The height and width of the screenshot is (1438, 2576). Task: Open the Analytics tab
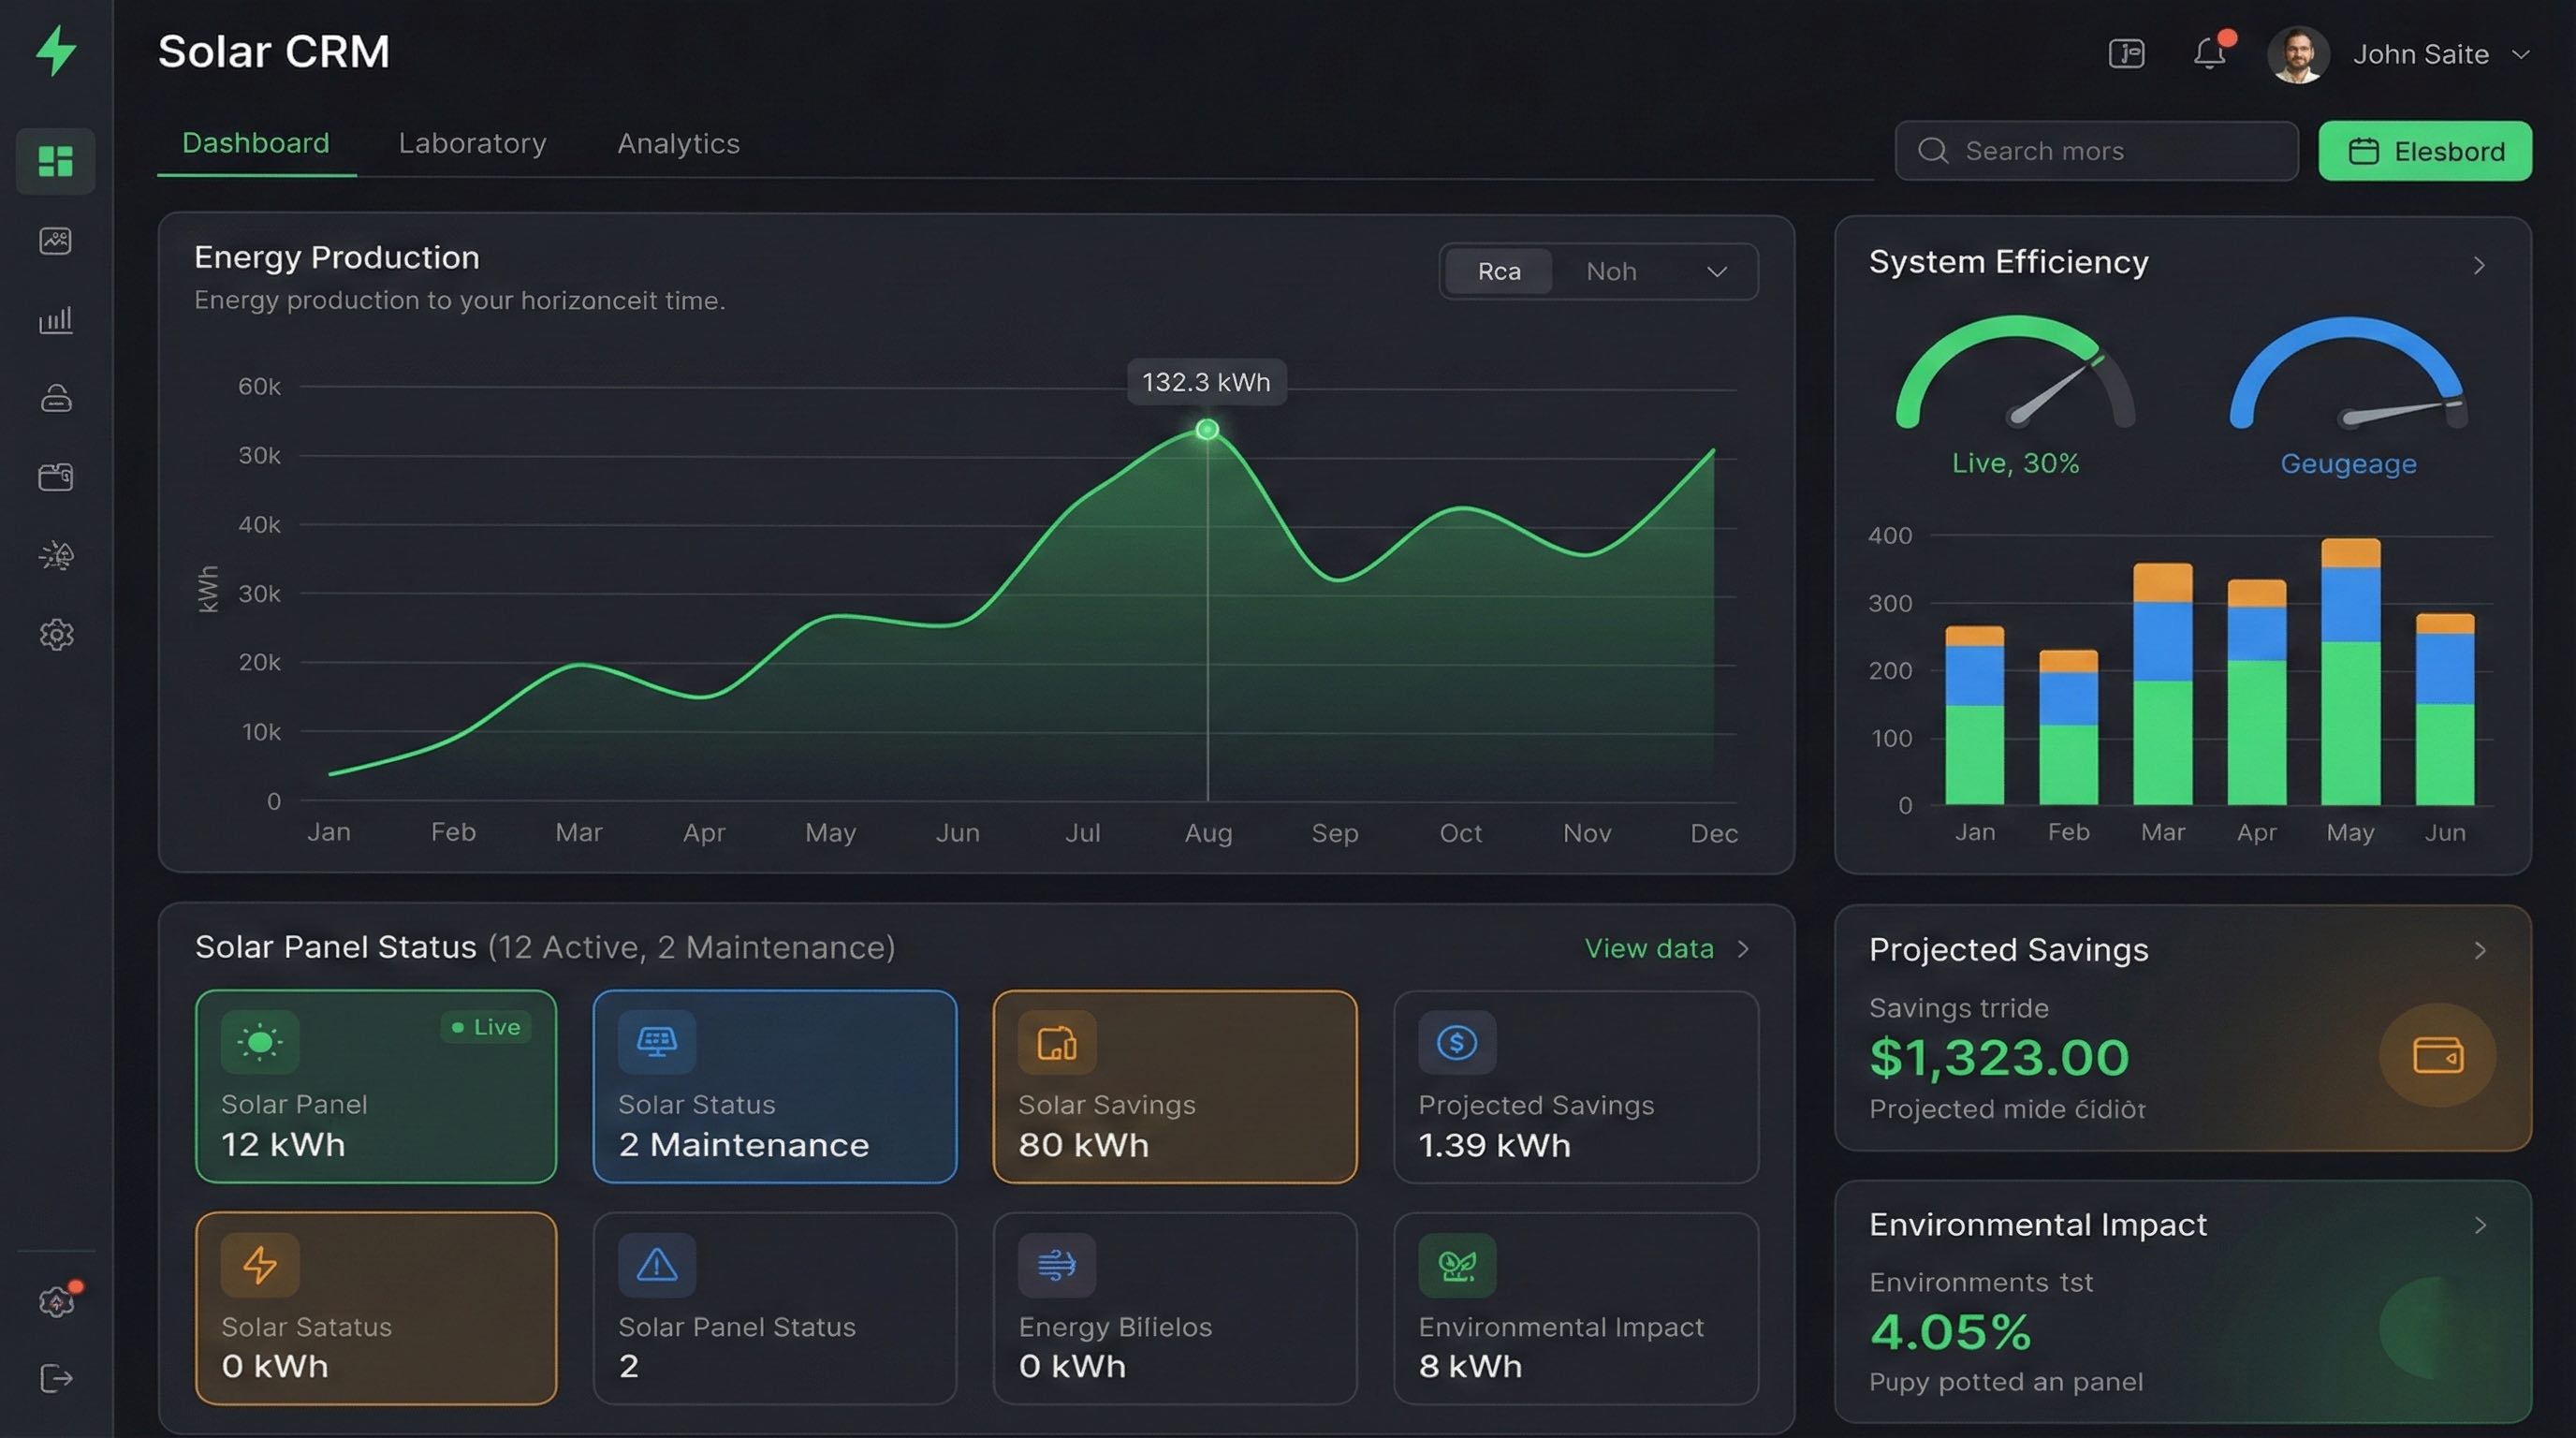pyautogui.click(x=678, y=143)
